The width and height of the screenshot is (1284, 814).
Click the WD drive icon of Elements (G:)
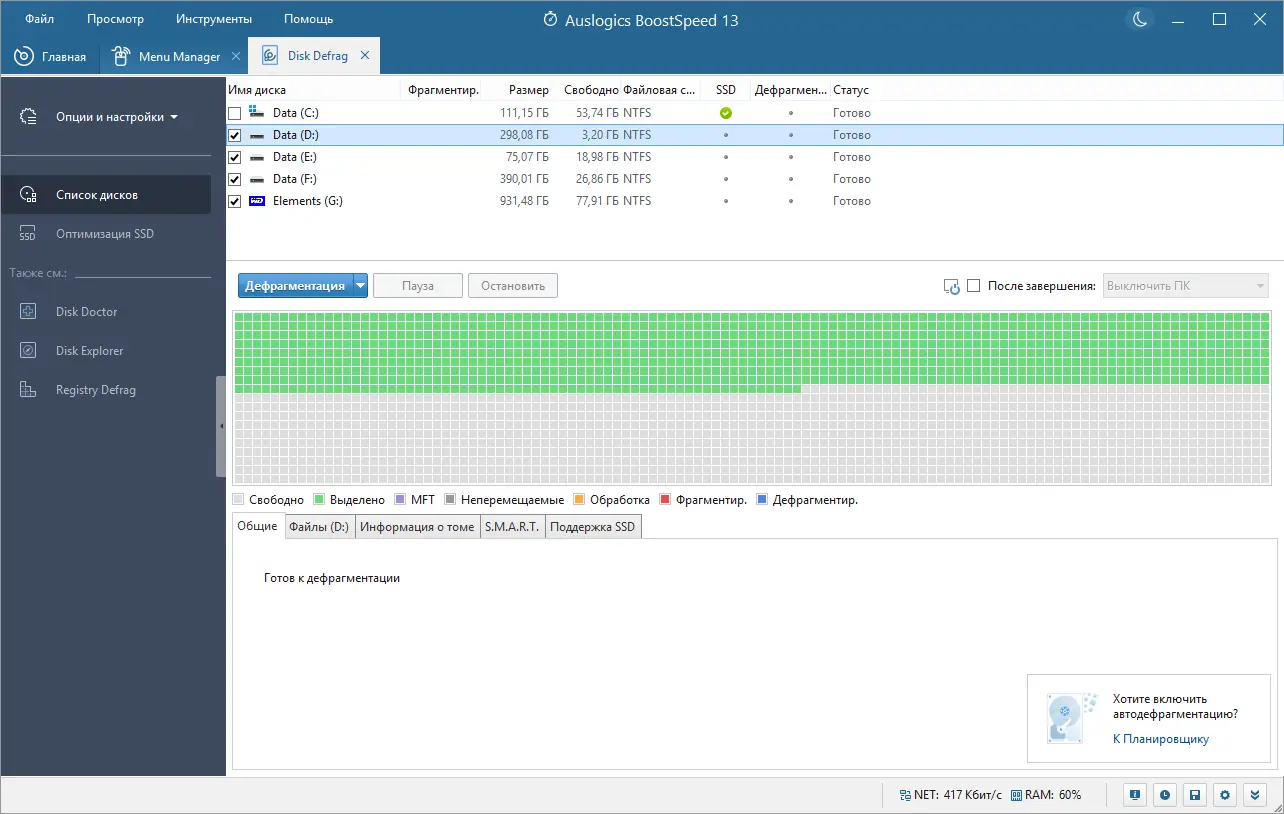pyautogui.click(x=257, y=201)
